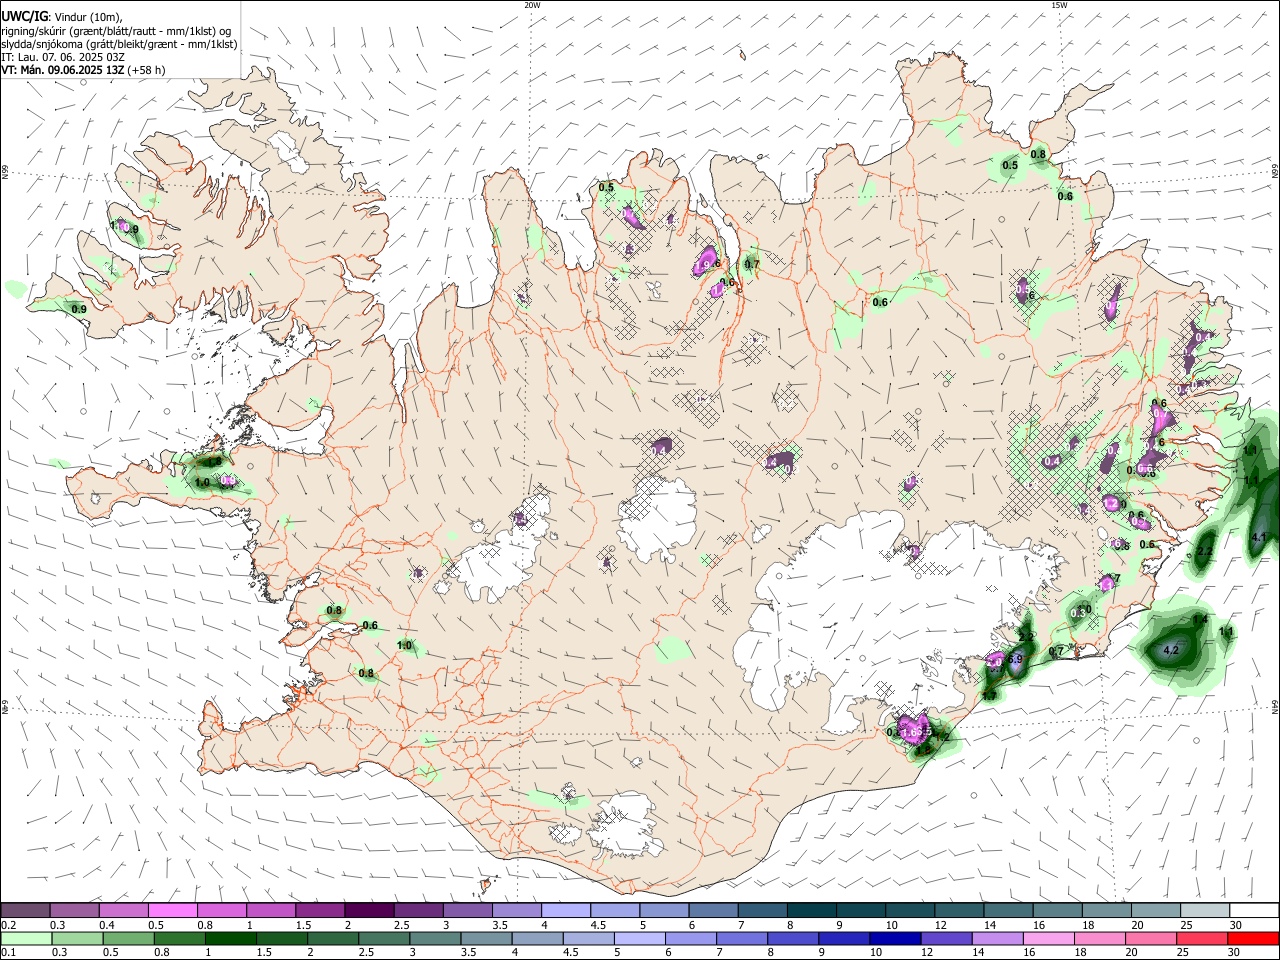Select the darkest purple upper swatch between 2 and 2.5

369,910
